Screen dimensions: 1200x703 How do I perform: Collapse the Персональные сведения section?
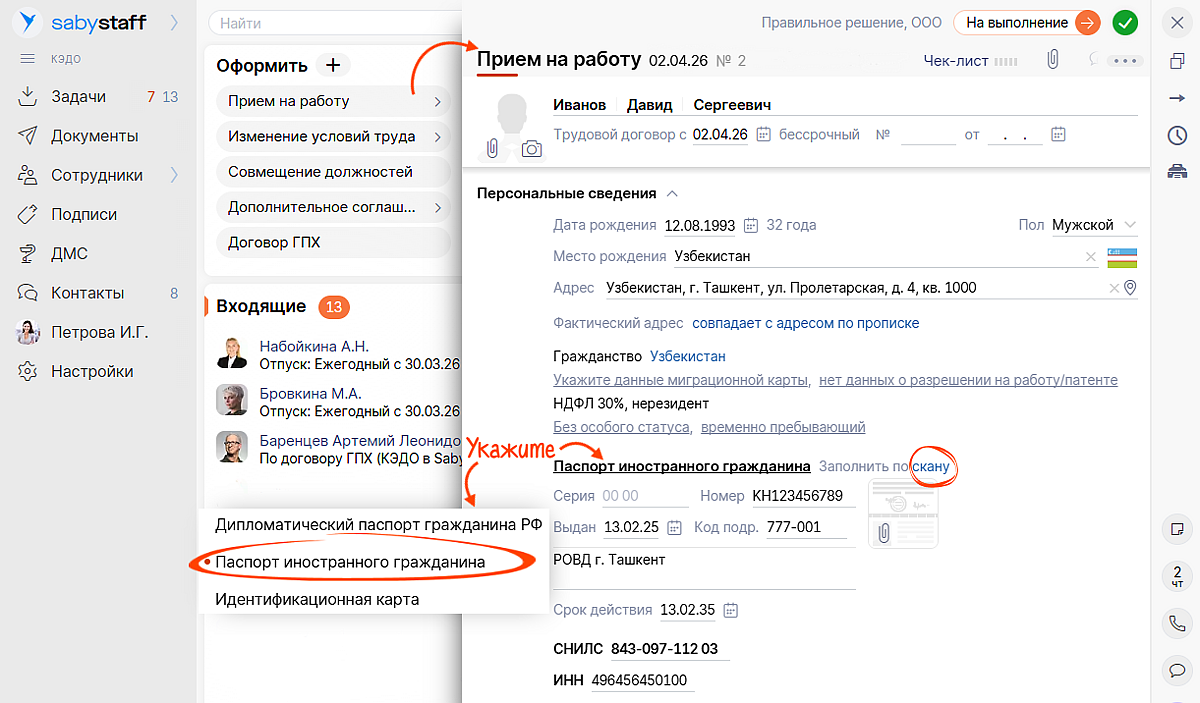pos(672,193)
